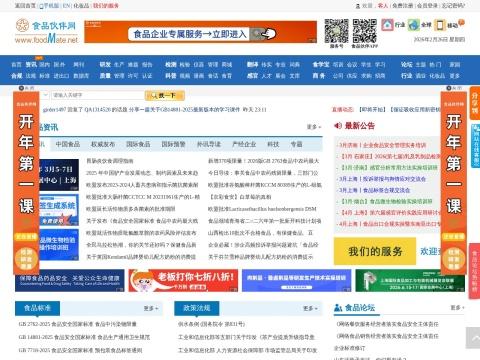Open the orange food enterprise services banner
The image size is (480, 360).
pos(200,32)
